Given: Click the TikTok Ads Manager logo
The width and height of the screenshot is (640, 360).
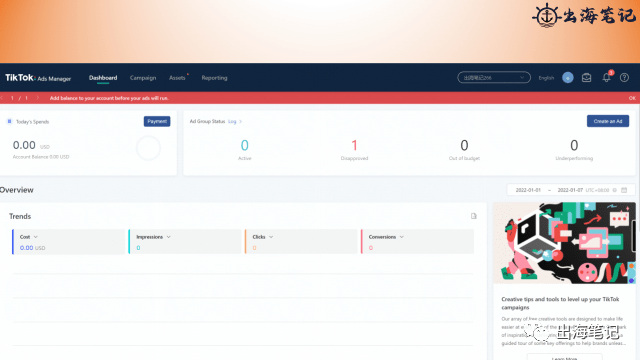Looking at the screenshot, I should tap(38, 78).
